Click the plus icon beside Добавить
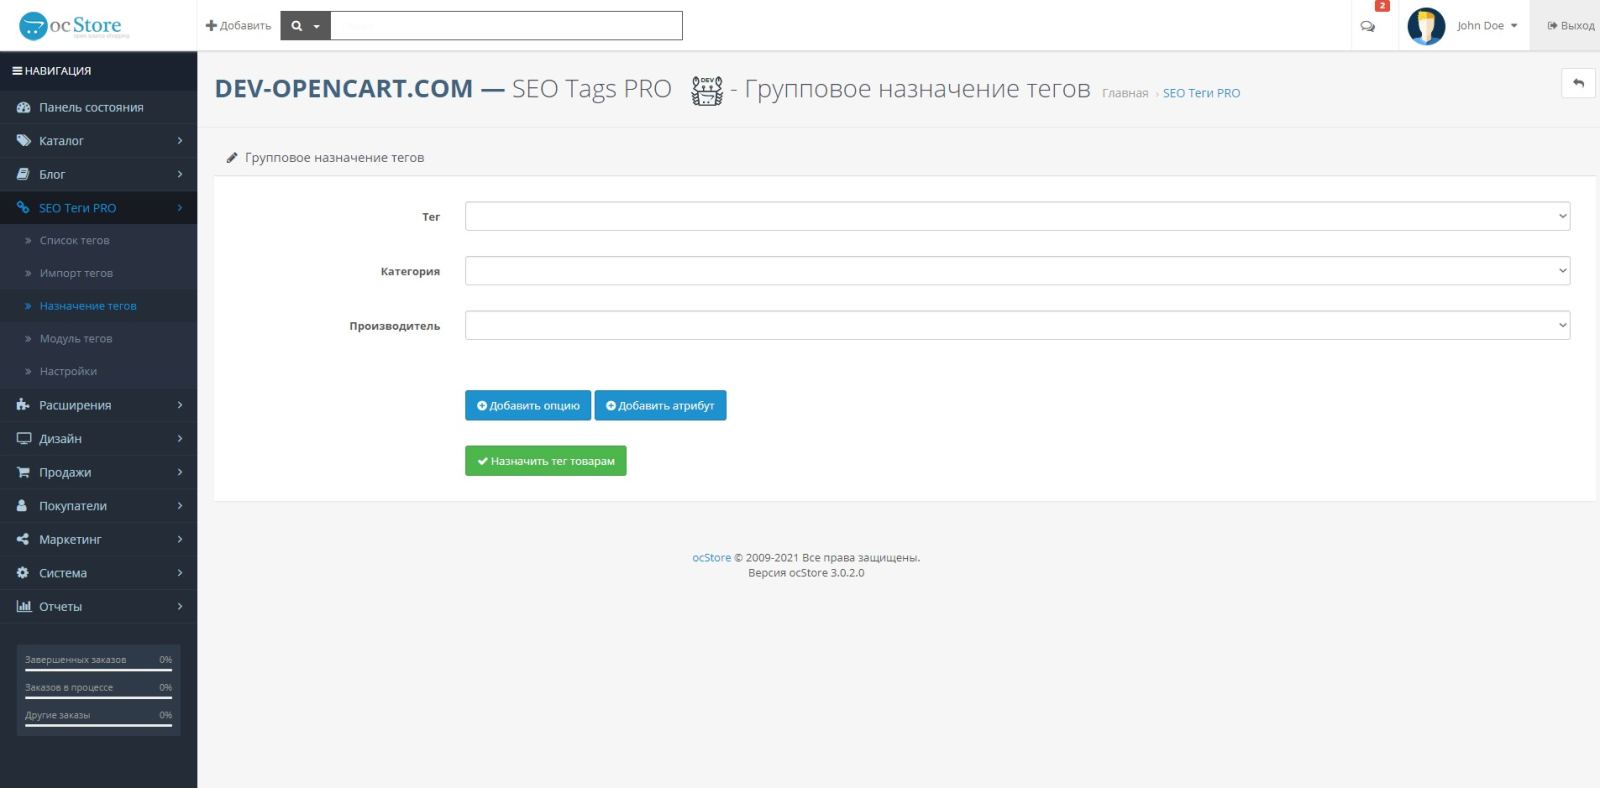This screenshot has height=789, width=1600. click(x=211, y=26)
